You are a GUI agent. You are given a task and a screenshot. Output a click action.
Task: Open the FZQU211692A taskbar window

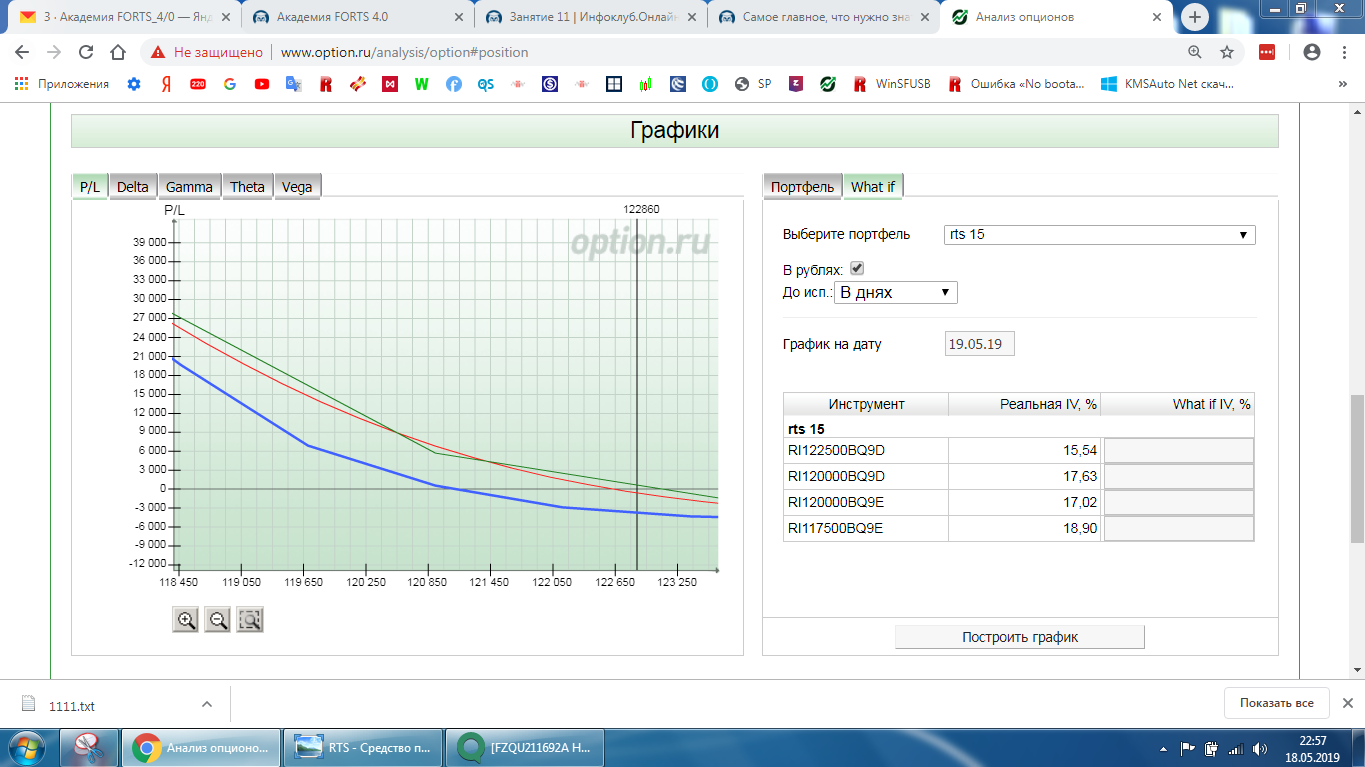pyautogui.click(x=526, y=747)
